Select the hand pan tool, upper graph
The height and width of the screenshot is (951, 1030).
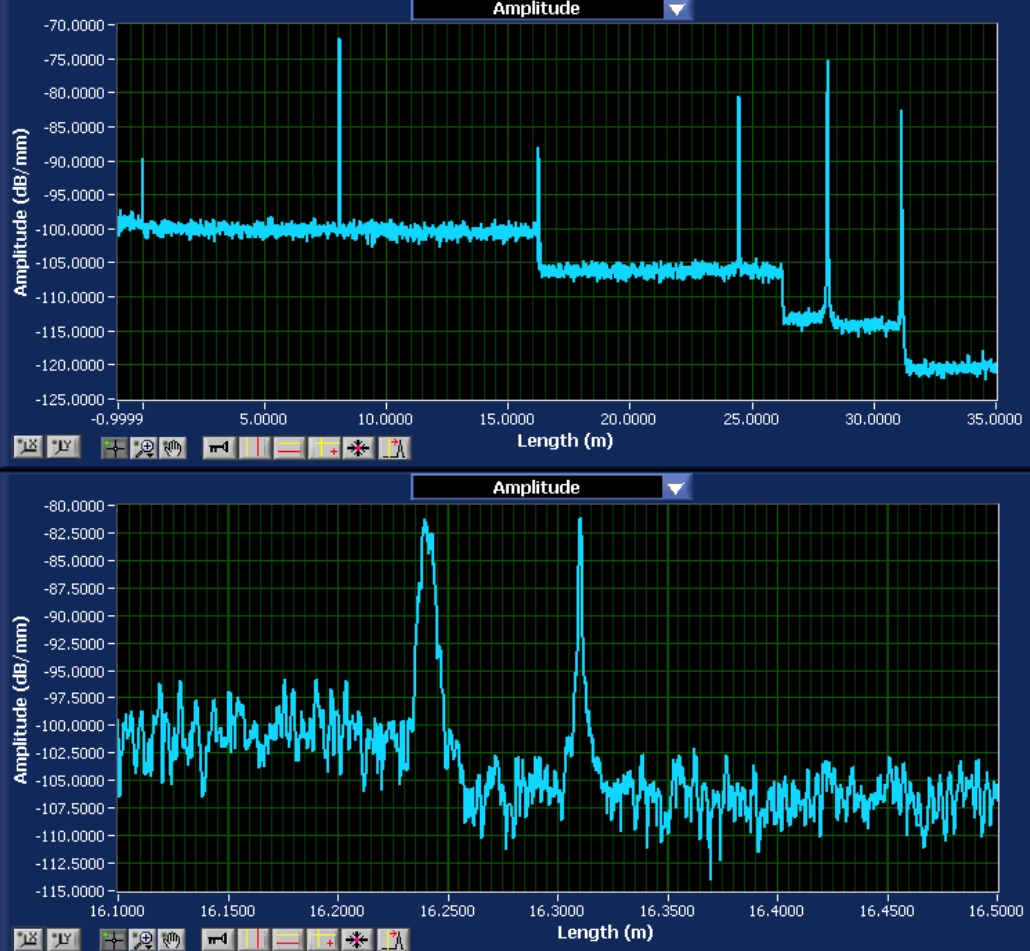pos(173,449)
